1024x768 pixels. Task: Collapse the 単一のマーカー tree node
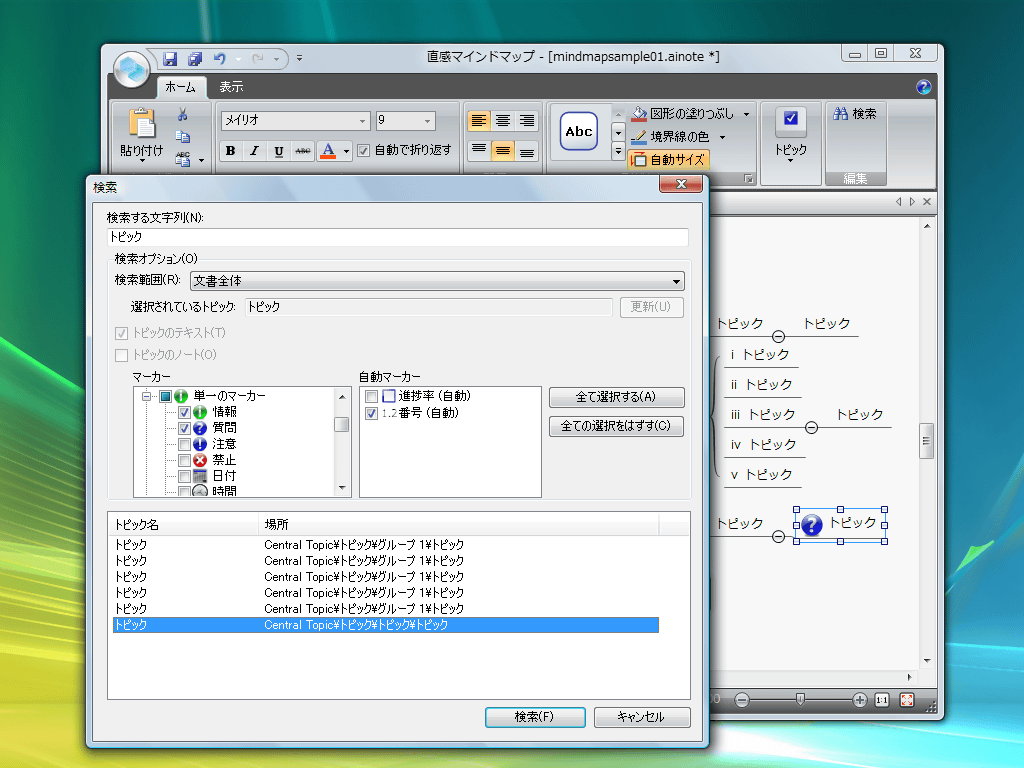pos(146,396)
